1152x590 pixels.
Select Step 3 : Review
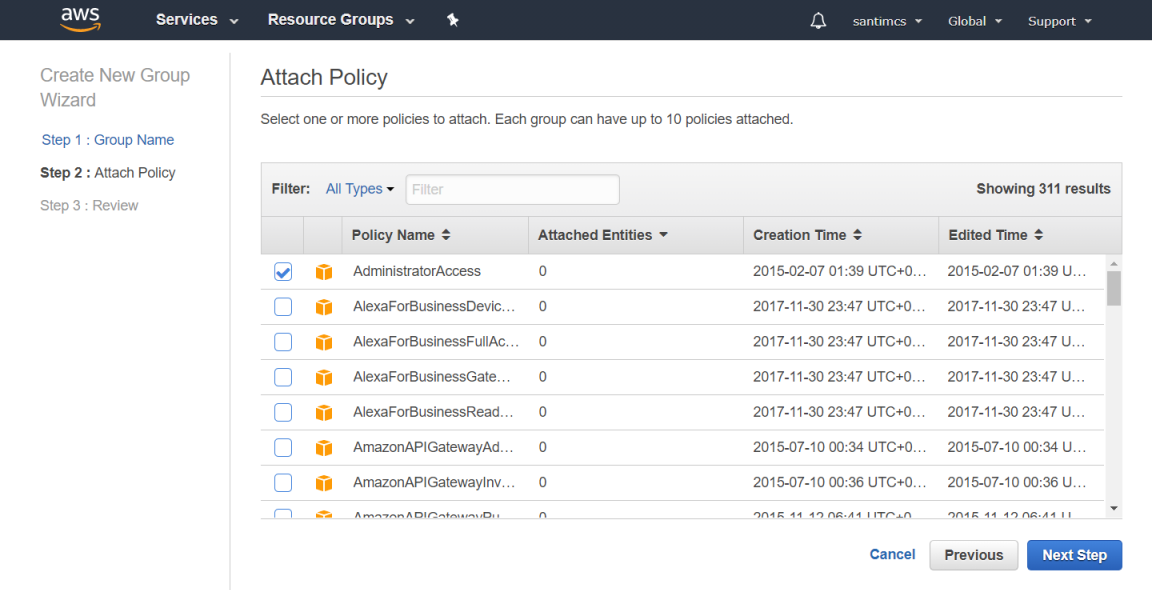point(89,206)
